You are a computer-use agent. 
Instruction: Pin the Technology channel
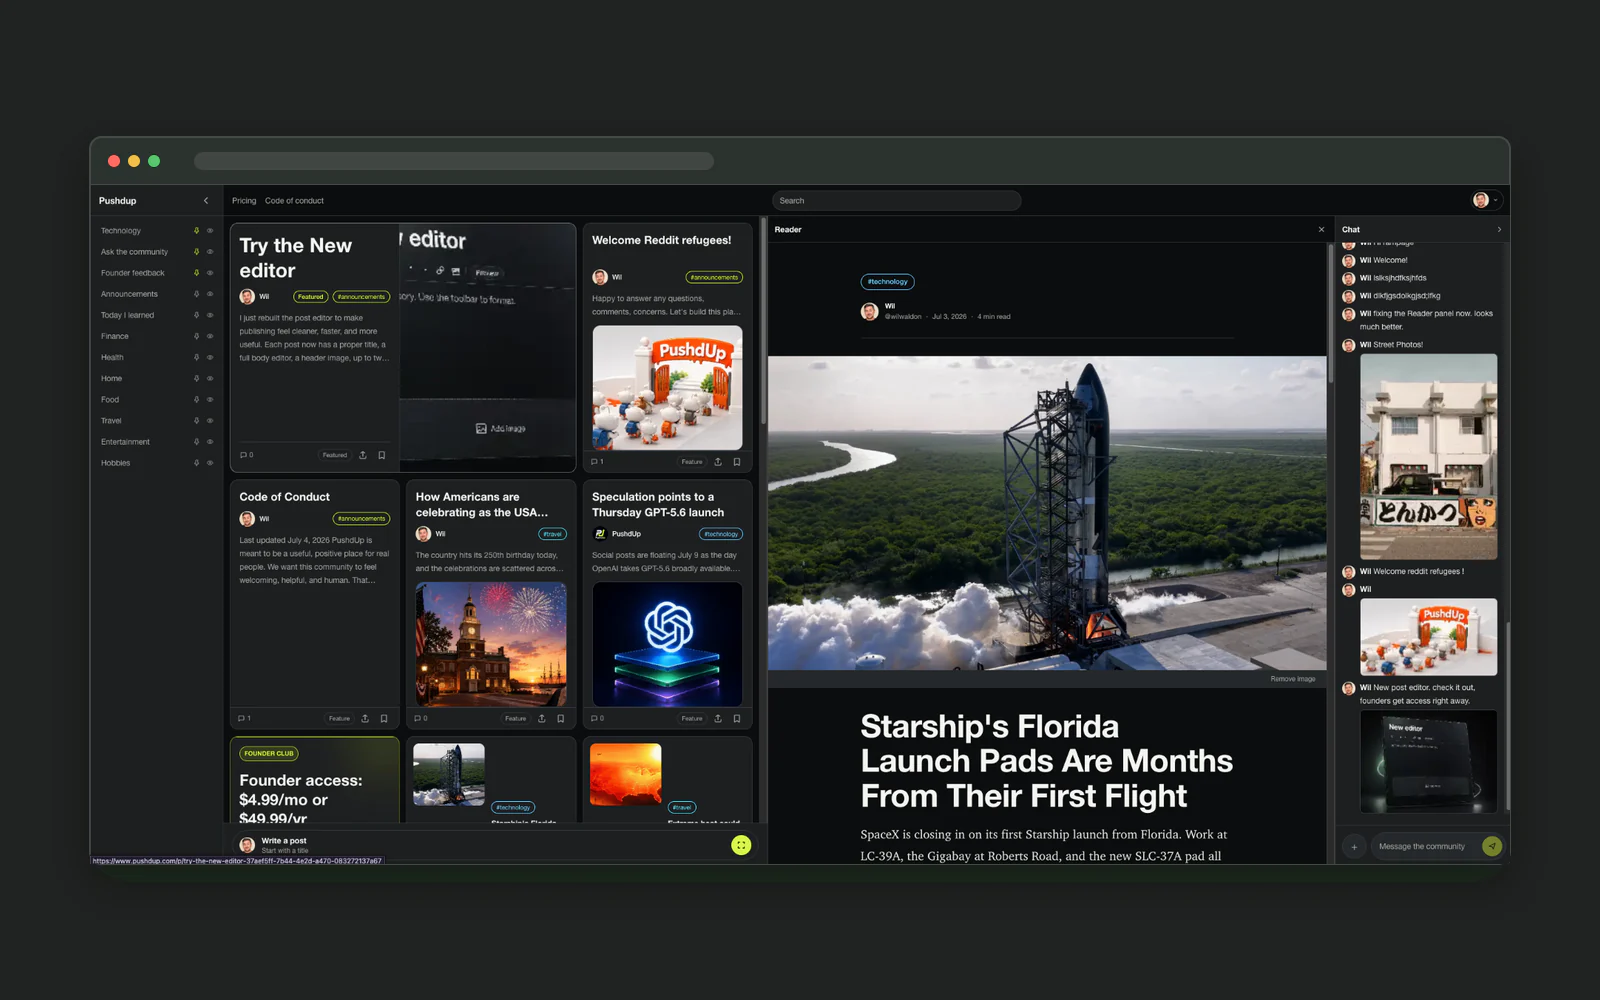(x=196, y=231)
